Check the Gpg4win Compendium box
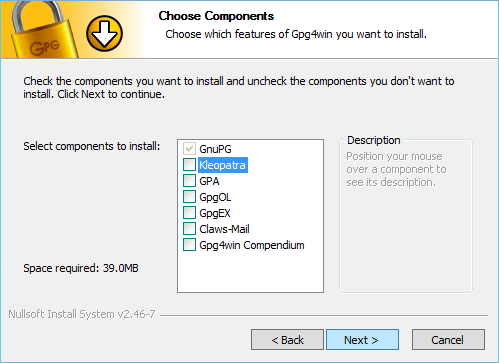The image size is (499, 363). [x=189, y=245]
